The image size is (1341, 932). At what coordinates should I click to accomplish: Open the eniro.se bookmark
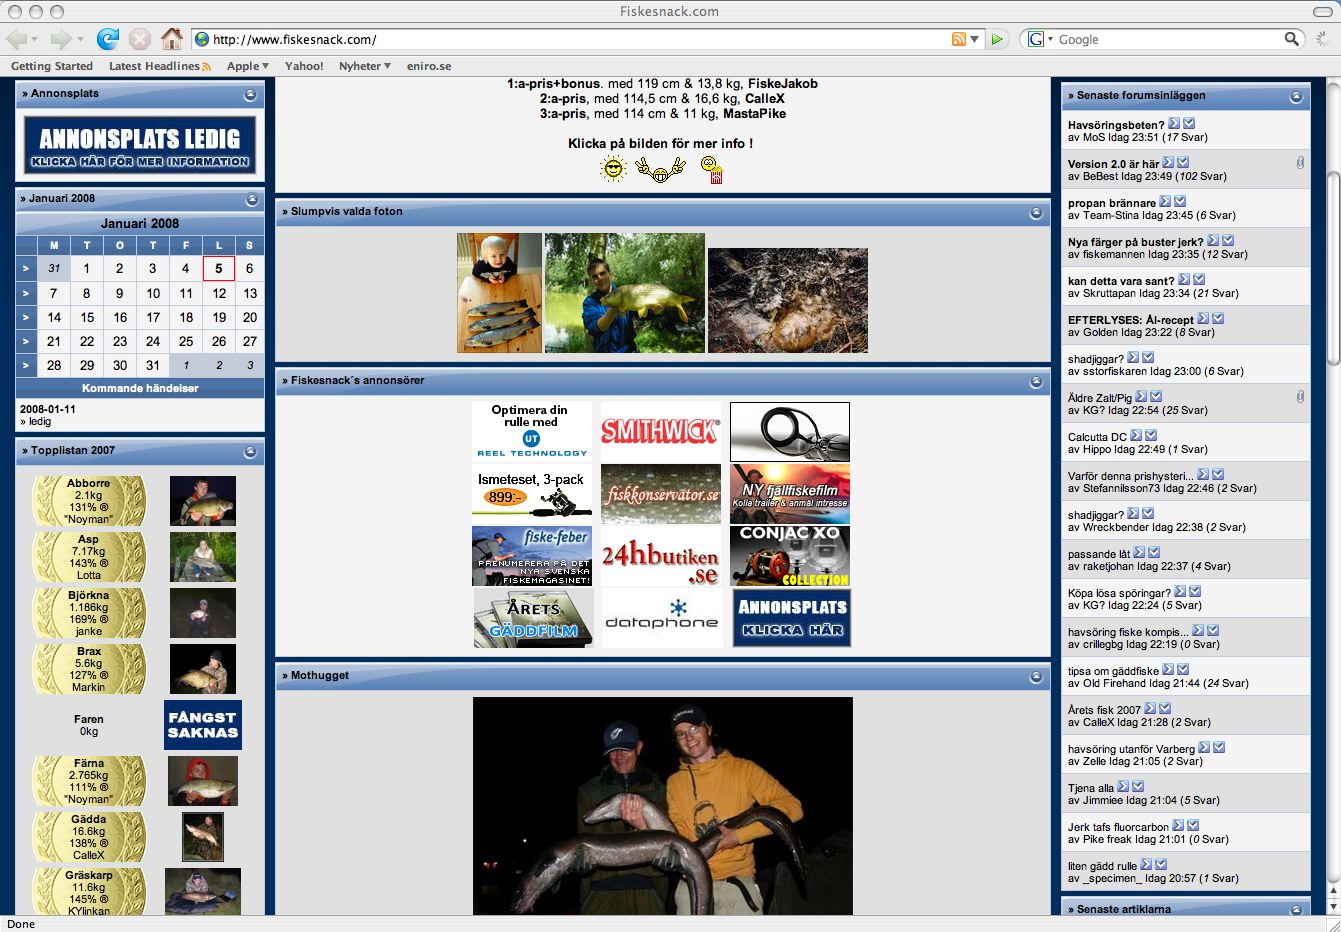(428, 66)
